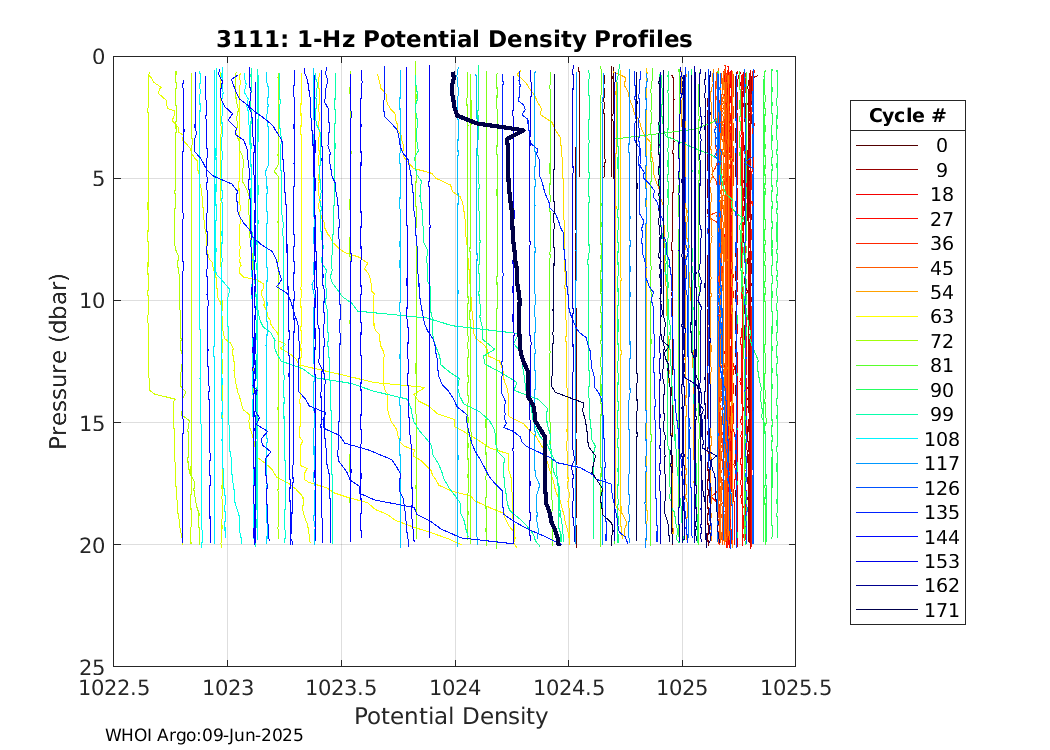Click y-axis tick label 20
1050x750 pixels.
(93, 545)
